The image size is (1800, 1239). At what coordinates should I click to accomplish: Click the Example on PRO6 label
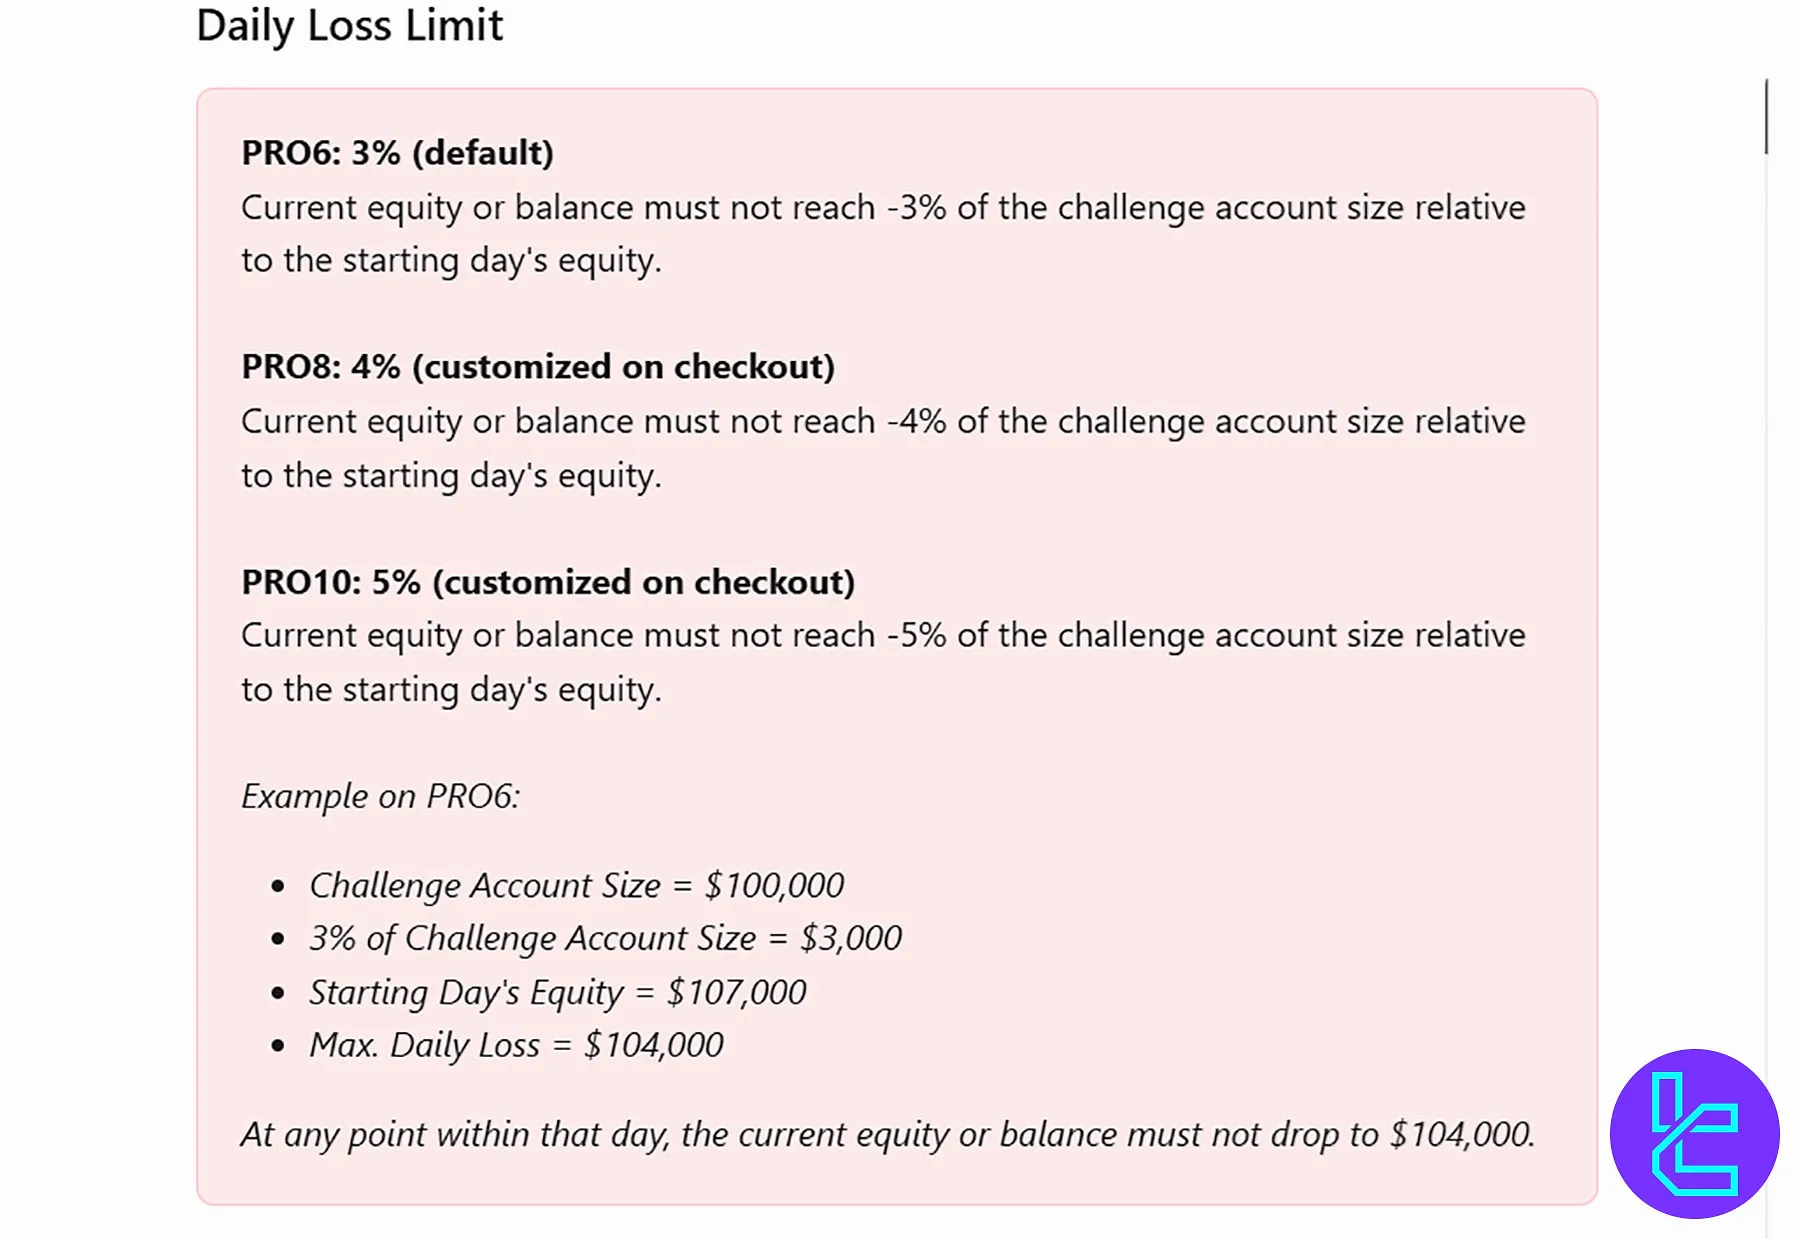pos(380,796)
